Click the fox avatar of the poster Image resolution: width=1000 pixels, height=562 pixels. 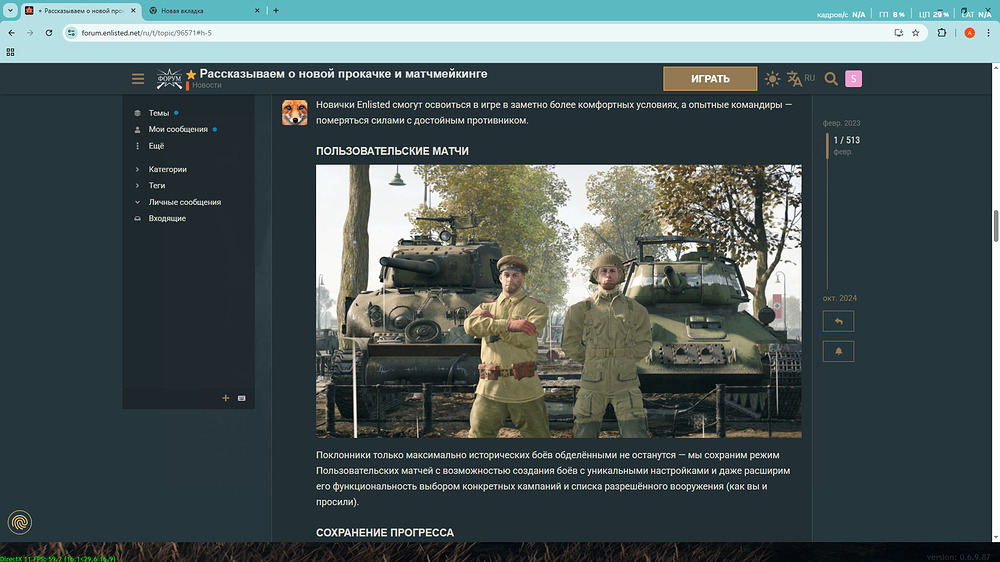(295, 112)
